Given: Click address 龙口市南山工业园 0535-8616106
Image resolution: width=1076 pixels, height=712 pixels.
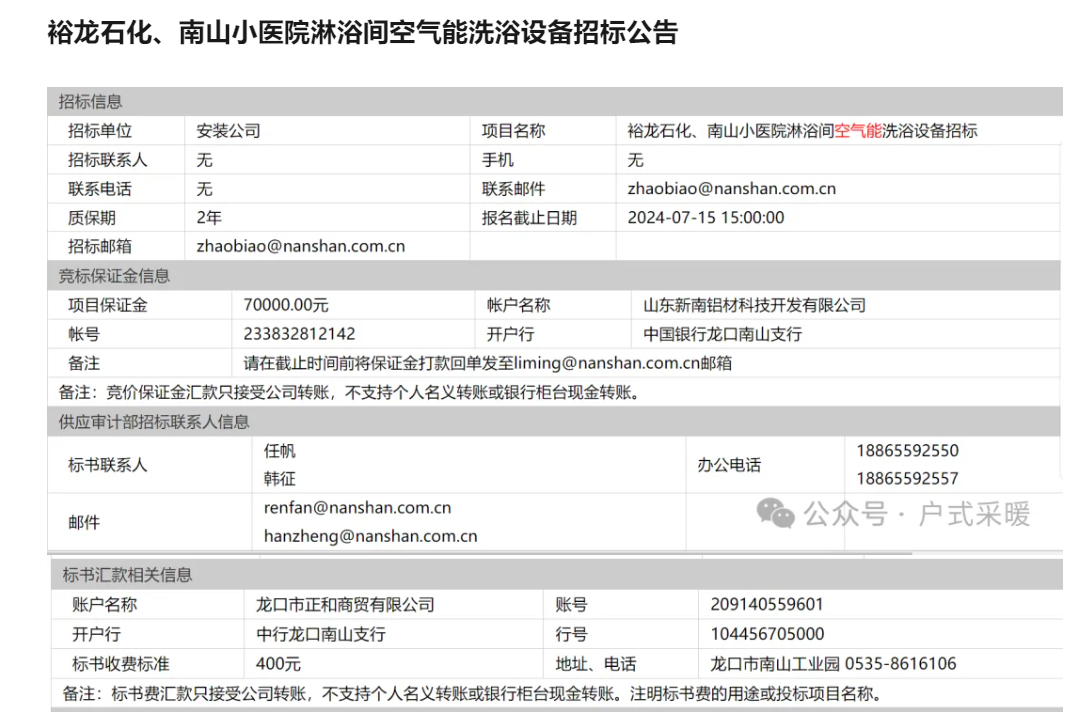Looking at the screenshot, I should click(833, 664).
